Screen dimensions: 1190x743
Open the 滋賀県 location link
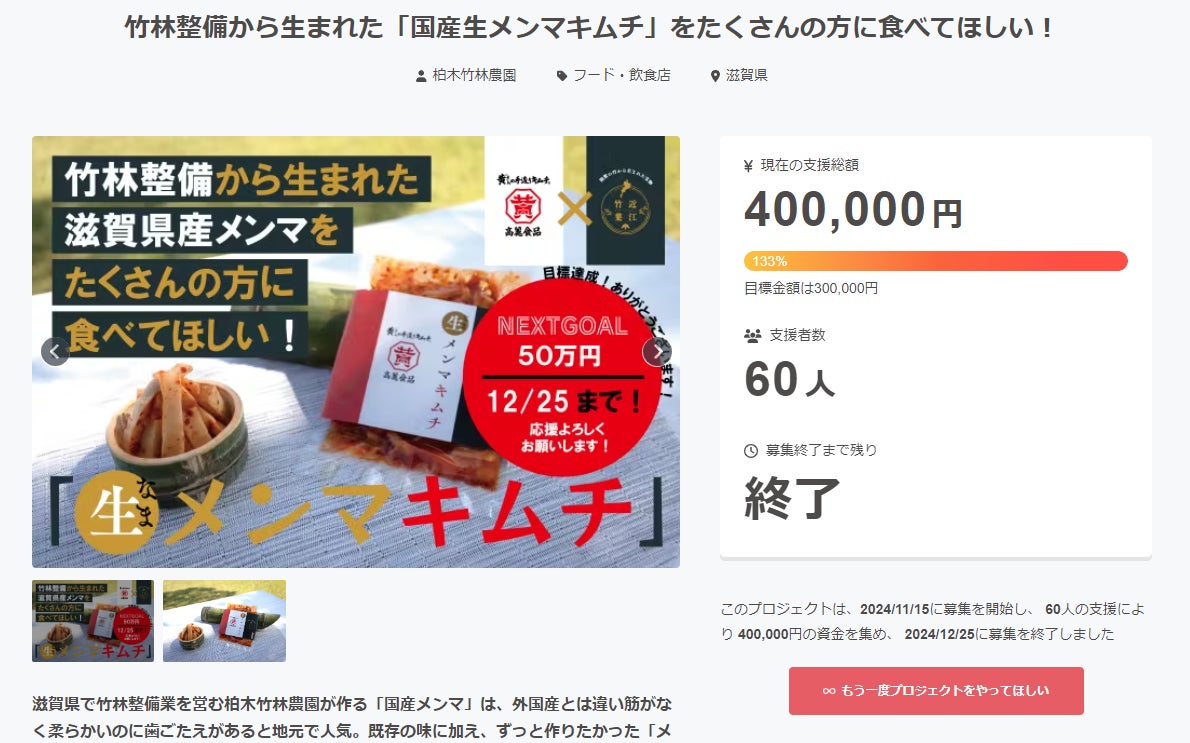click(747, 75)
